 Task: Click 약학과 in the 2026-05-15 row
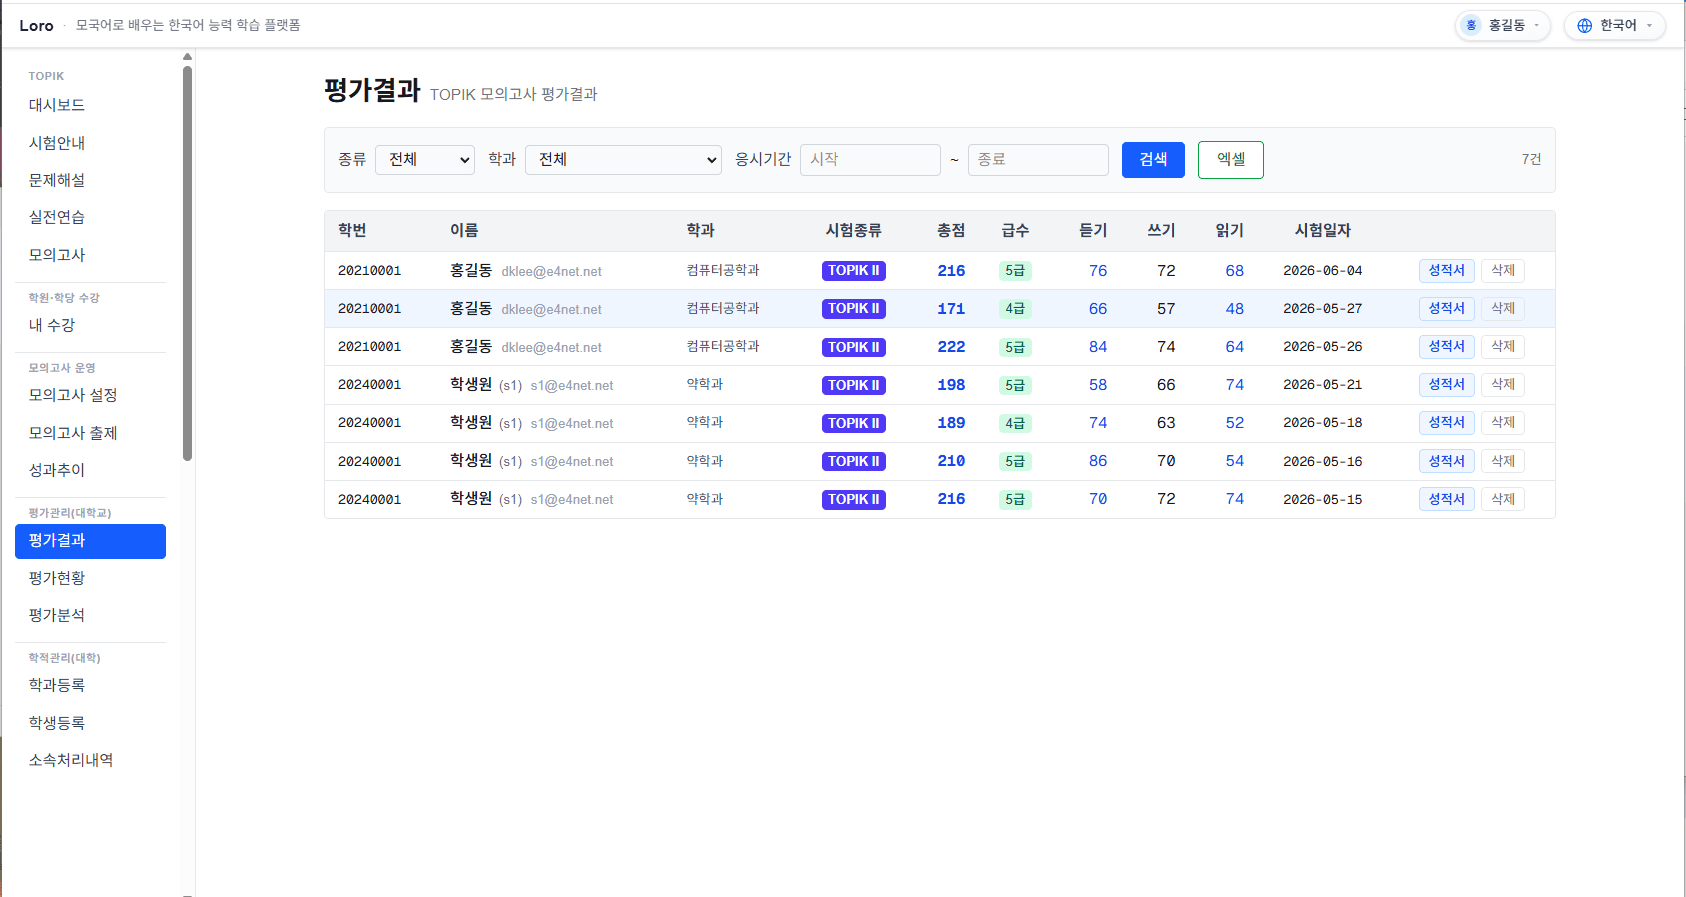click(x=705, y=499)
